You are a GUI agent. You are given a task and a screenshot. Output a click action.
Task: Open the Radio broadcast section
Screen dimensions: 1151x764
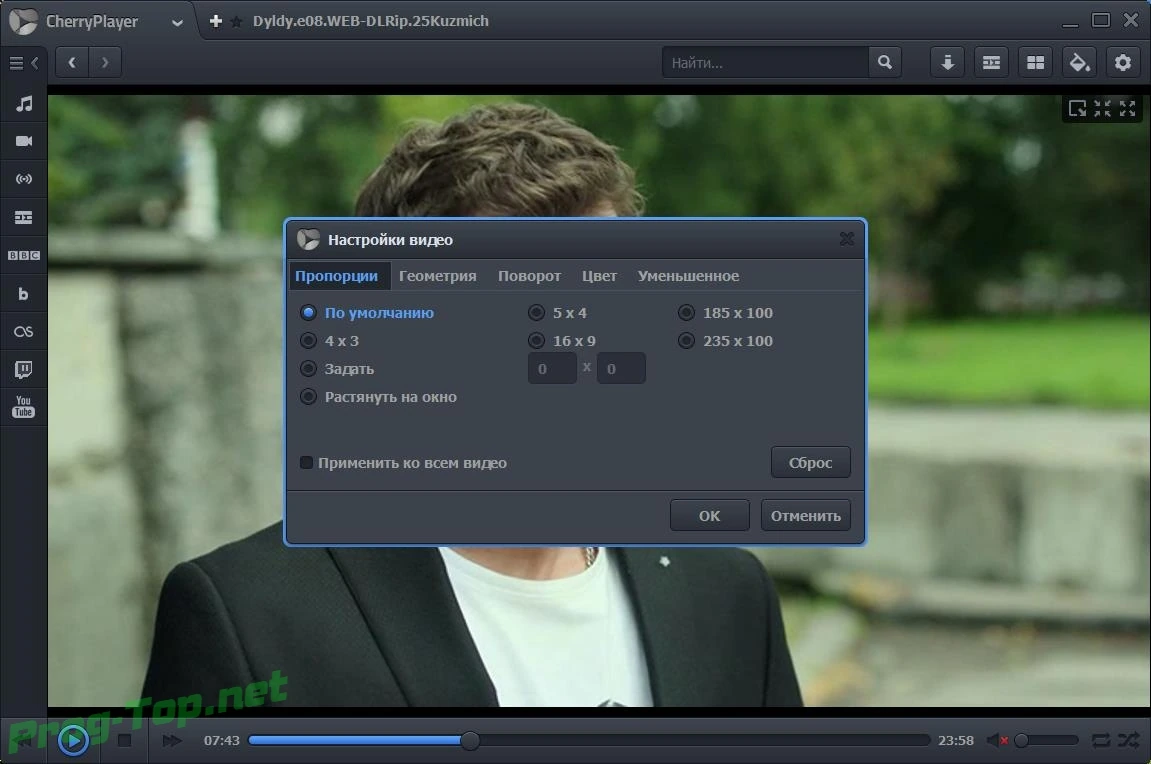[x=24, y=179]
